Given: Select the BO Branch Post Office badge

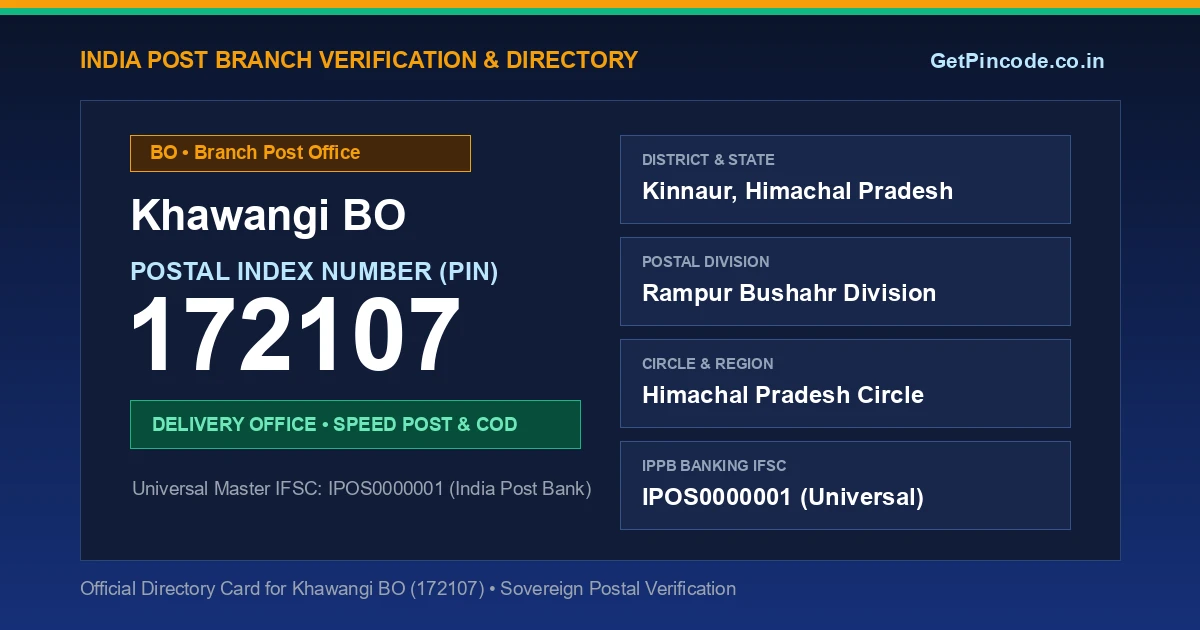Looking at the screenshot, I should click(300, 153).
